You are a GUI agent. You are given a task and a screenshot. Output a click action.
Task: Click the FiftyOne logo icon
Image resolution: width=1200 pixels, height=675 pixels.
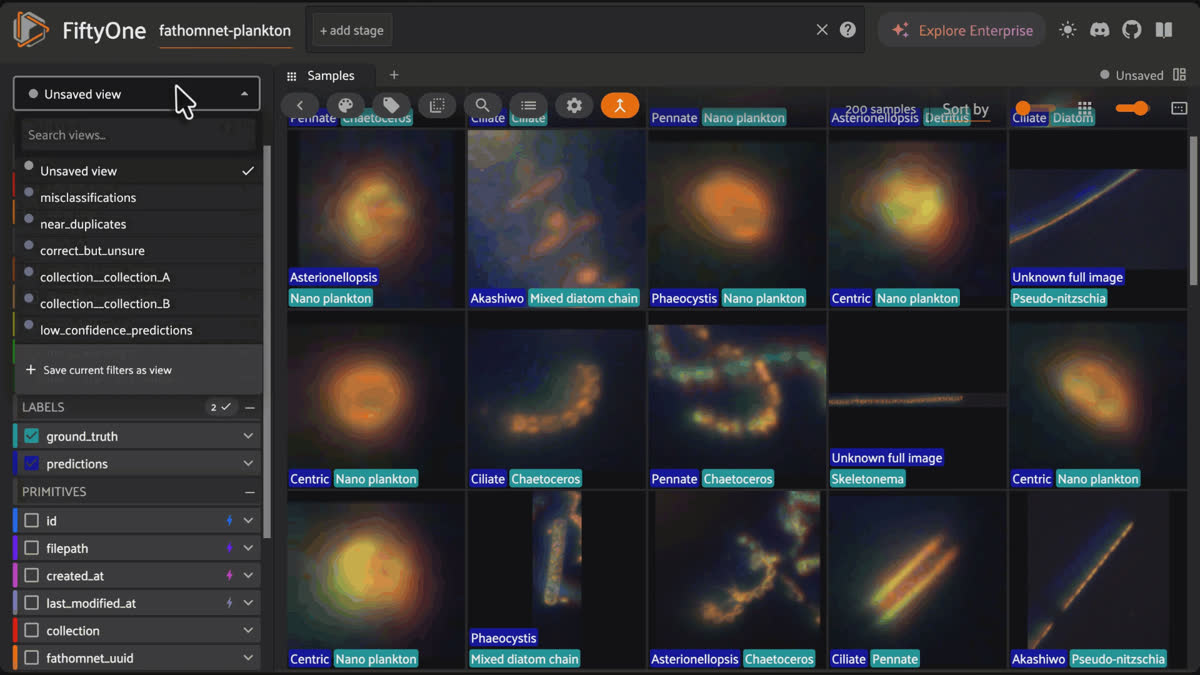click(x=31, y=30)
